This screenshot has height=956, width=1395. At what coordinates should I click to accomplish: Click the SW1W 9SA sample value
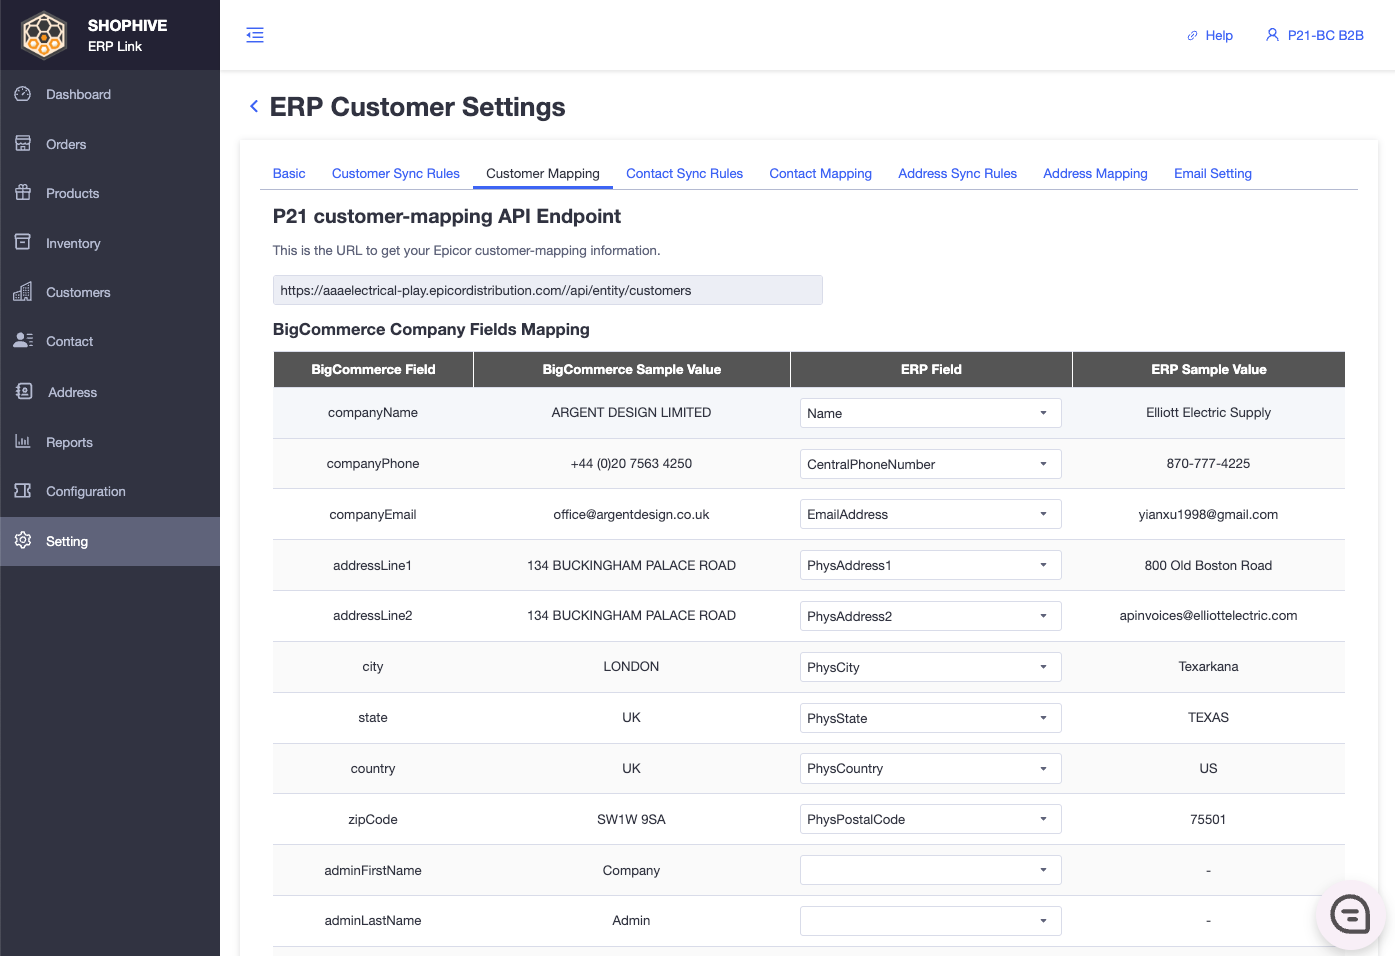tap(631, 819)
